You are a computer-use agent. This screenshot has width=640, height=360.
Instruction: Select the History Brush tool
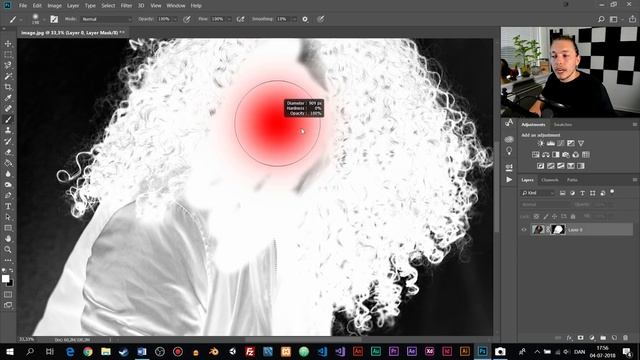8,141
